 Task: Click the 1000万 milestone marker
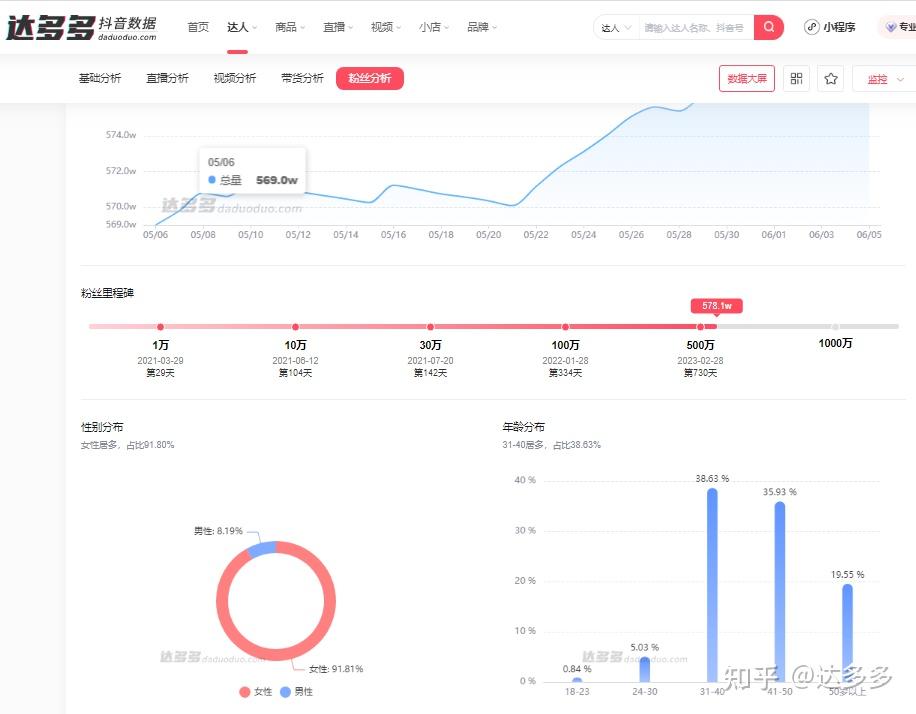(x=835, y=327)
